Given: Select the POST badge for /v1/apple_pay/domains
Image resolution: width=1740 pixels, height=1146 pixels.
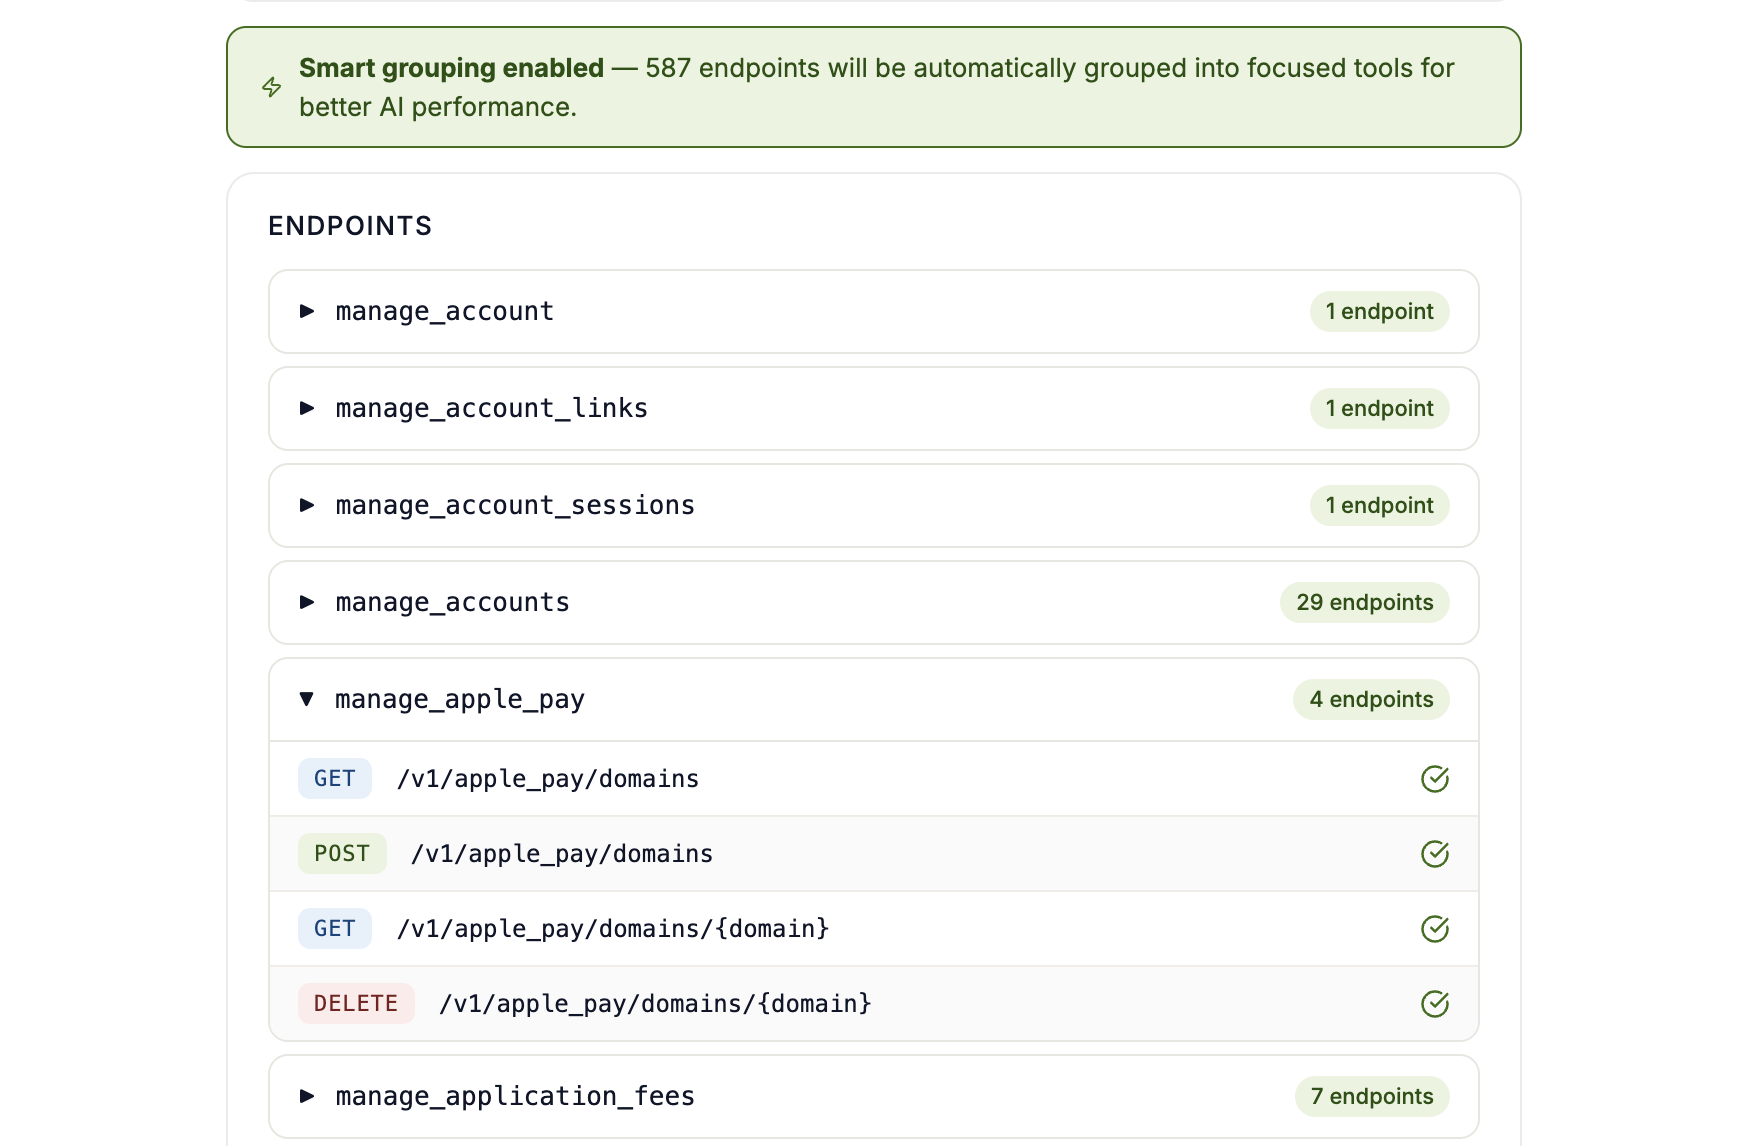Looking at the screenshot, I should 342,853.
